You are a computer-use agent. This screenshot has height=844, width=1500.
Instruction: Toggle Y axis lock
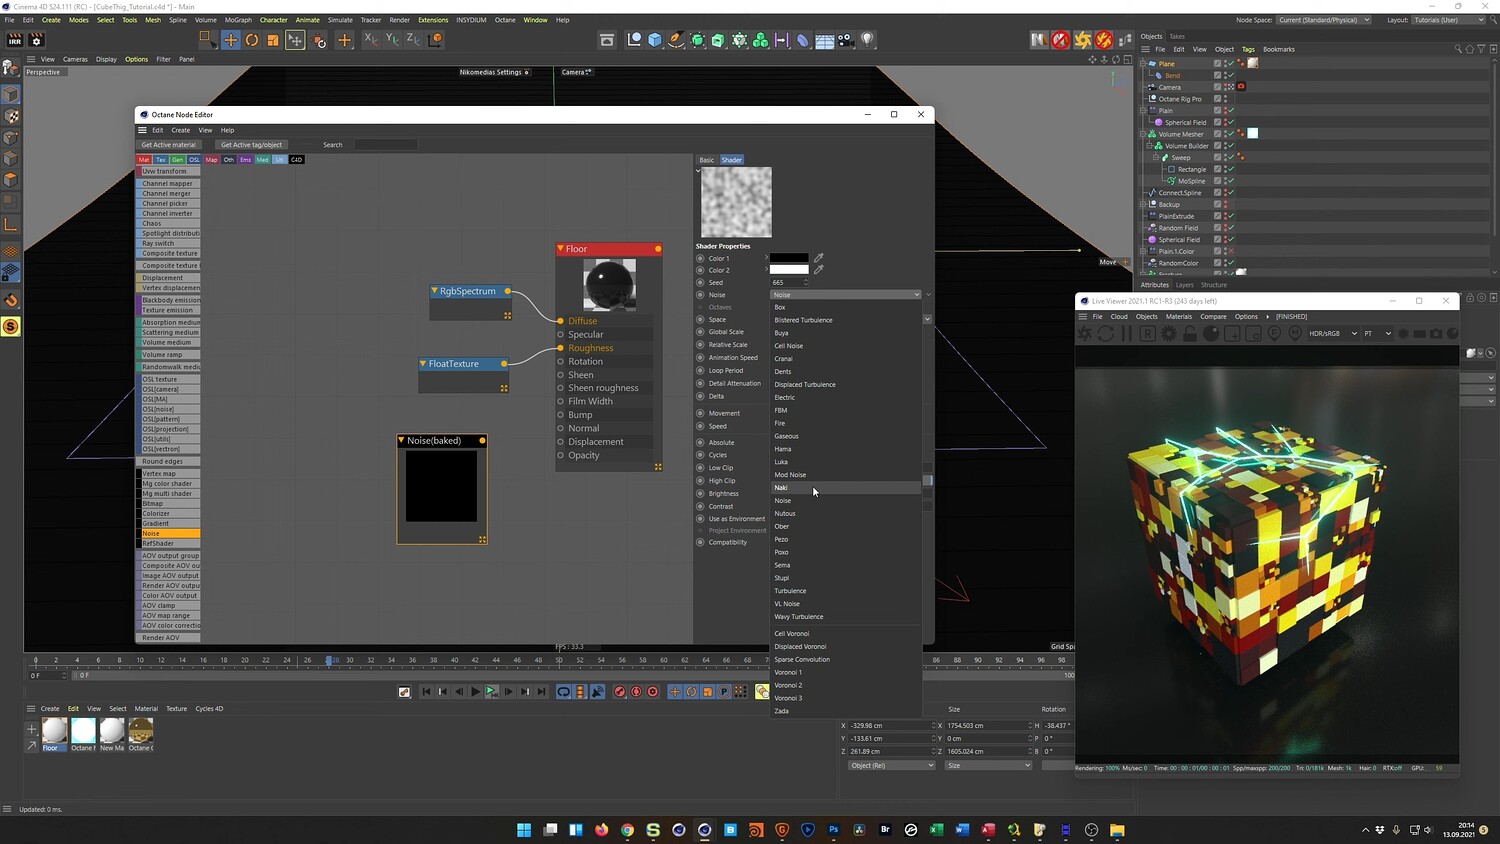(392, 40)
